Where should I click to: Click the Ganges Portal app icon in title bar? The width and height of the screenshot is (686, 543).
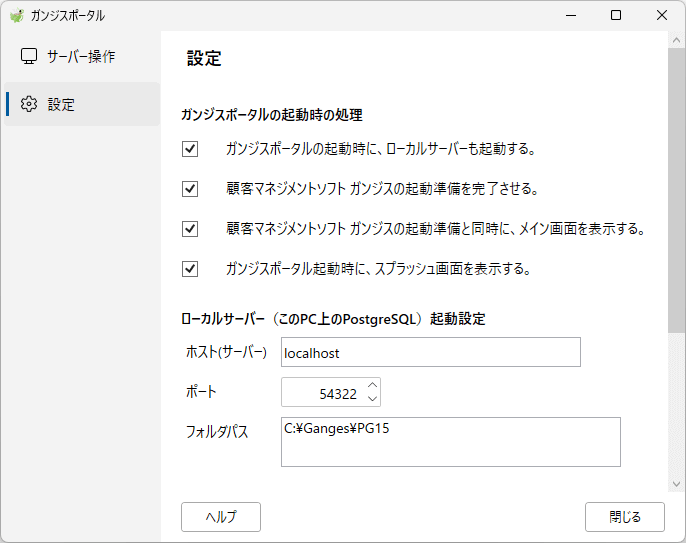[17, 16]
